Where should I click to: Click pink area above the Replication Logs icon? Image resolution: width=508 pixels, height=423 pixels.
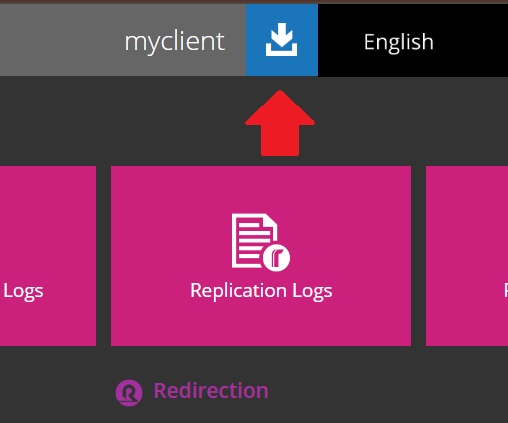tap(261, 188)
